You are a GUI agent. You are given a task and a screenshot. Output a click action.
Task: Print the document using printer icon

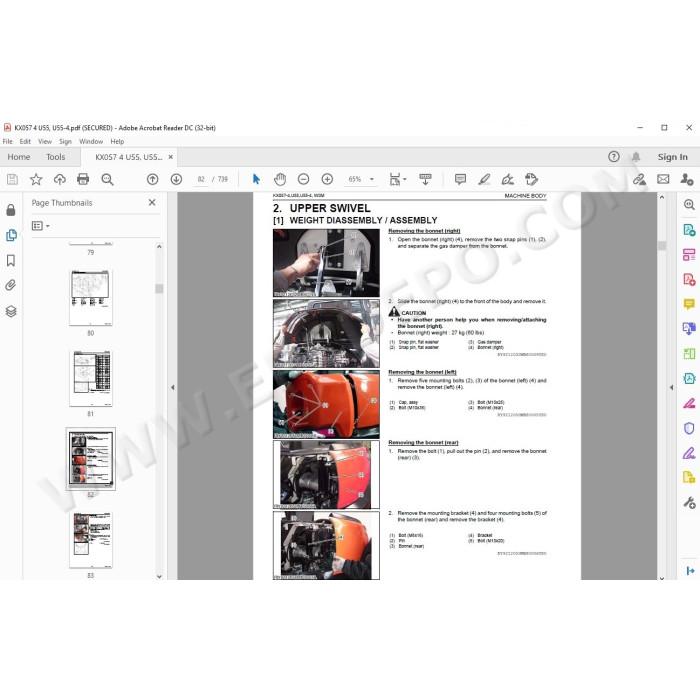point(83,179)
